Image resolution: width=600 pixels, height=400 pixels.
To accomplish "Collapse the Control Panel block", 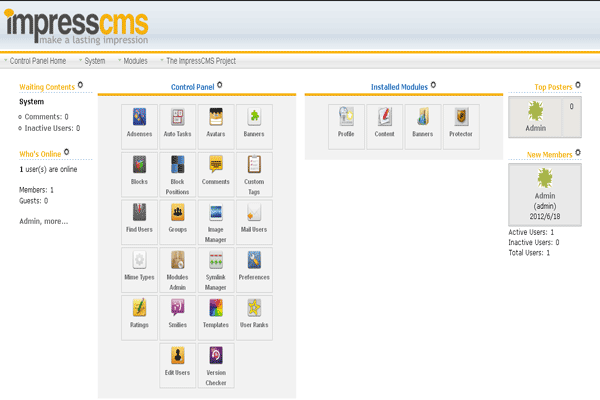I will tap(220, 85).
